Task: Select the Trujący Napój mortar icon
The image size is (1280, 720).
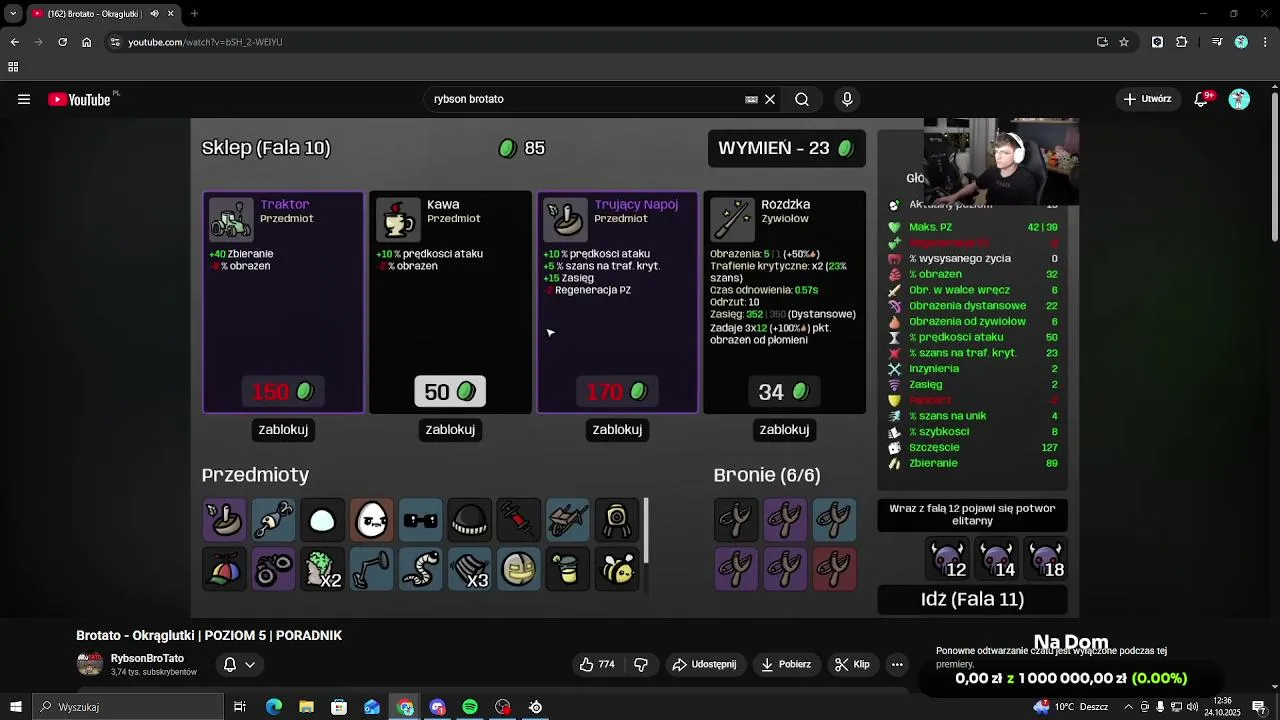Action: pos(565,220)
